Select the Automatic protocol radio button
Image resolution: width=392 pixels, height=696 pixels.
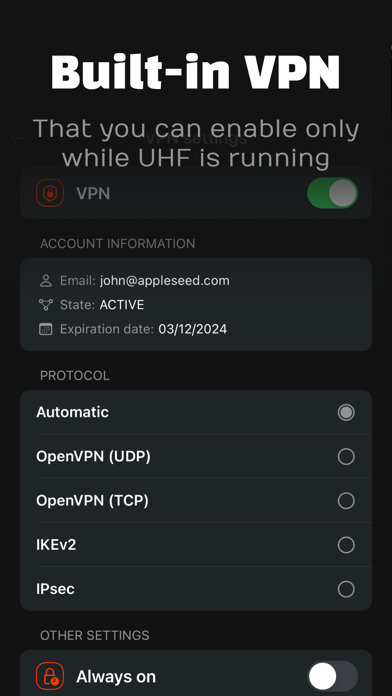[346, 412]
